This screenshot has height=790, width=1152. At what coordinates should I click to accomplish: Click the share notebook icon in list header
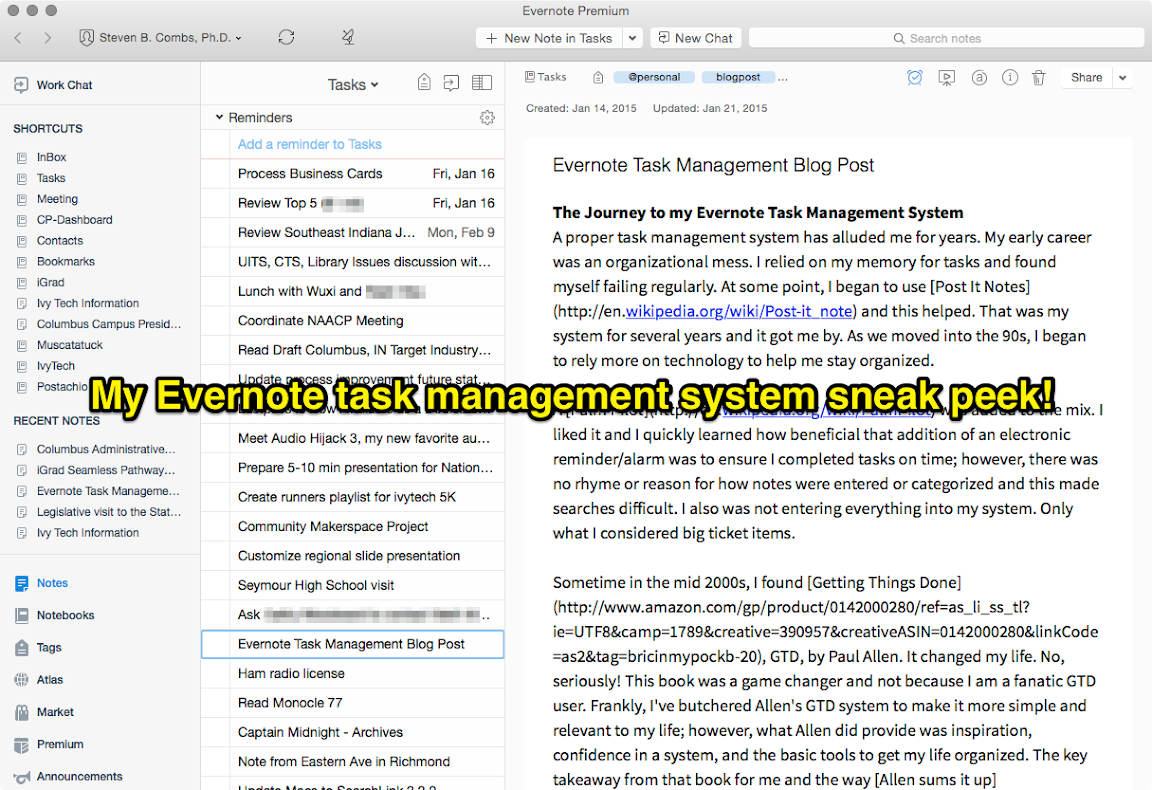click(451, 83)
